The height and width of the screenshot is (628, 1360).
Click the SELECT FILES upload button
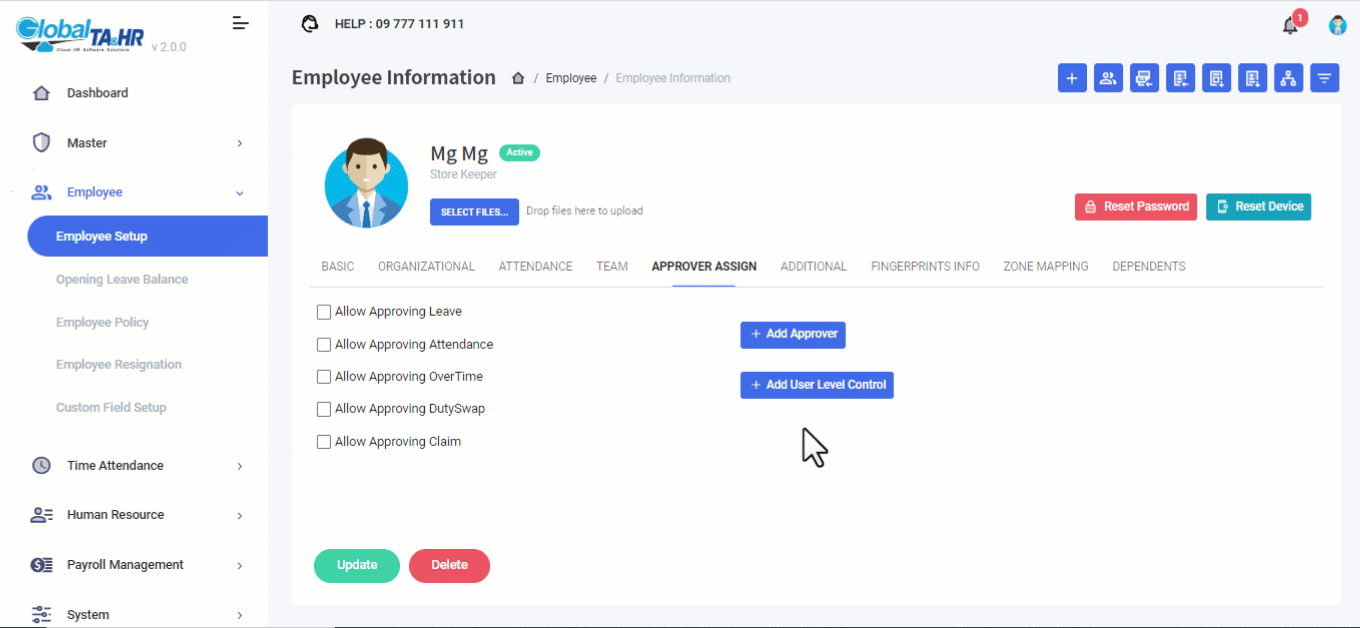tap(475, 212)
